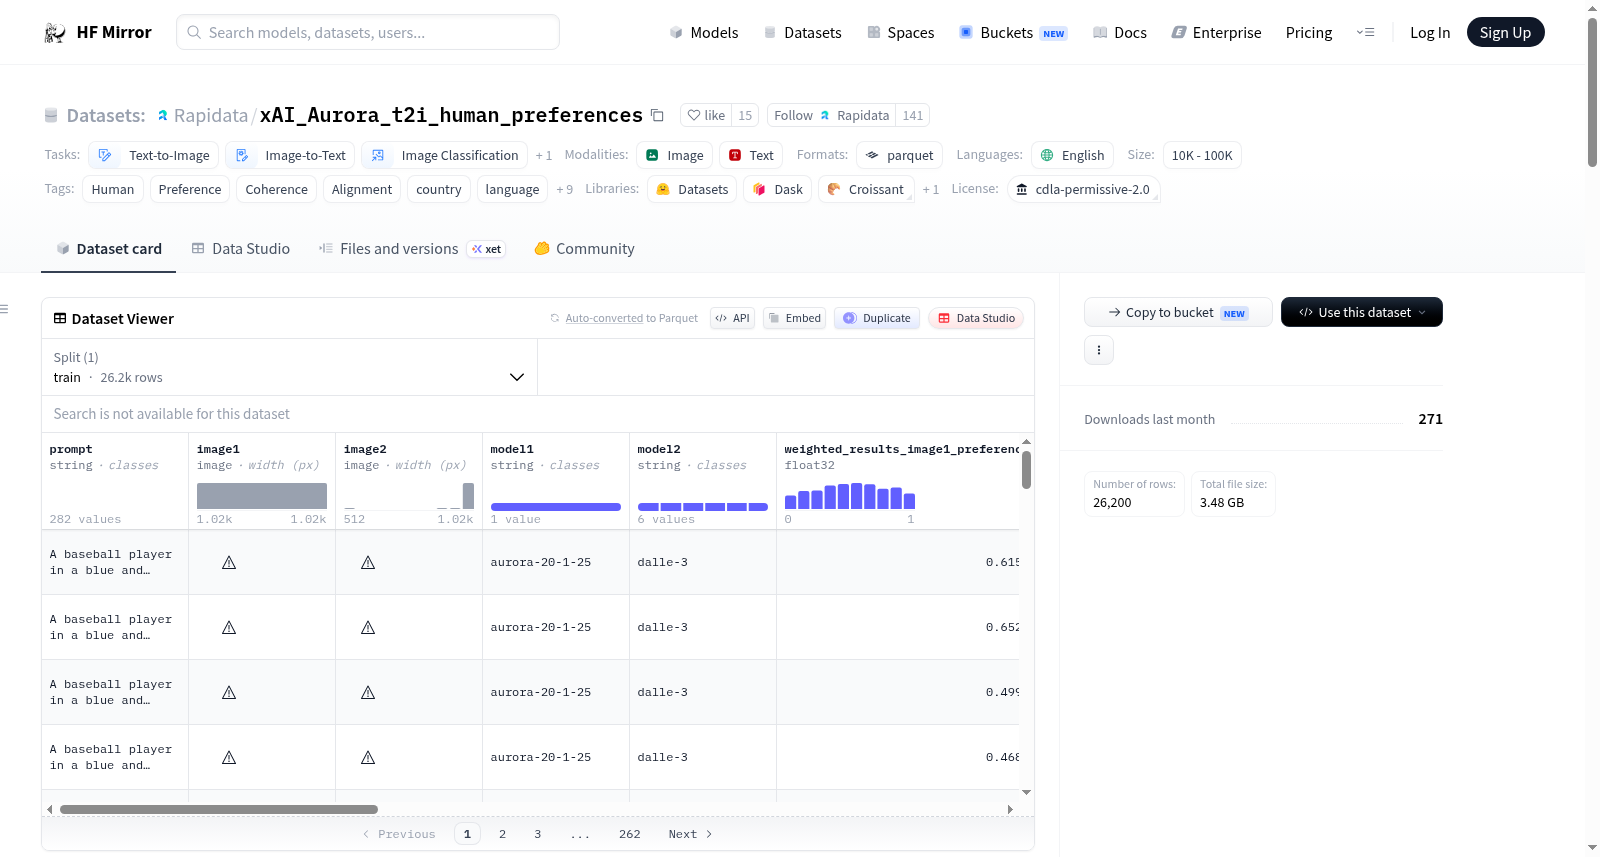
Task: Click the Image-to-Text task tag
Action: pos(290,155)
